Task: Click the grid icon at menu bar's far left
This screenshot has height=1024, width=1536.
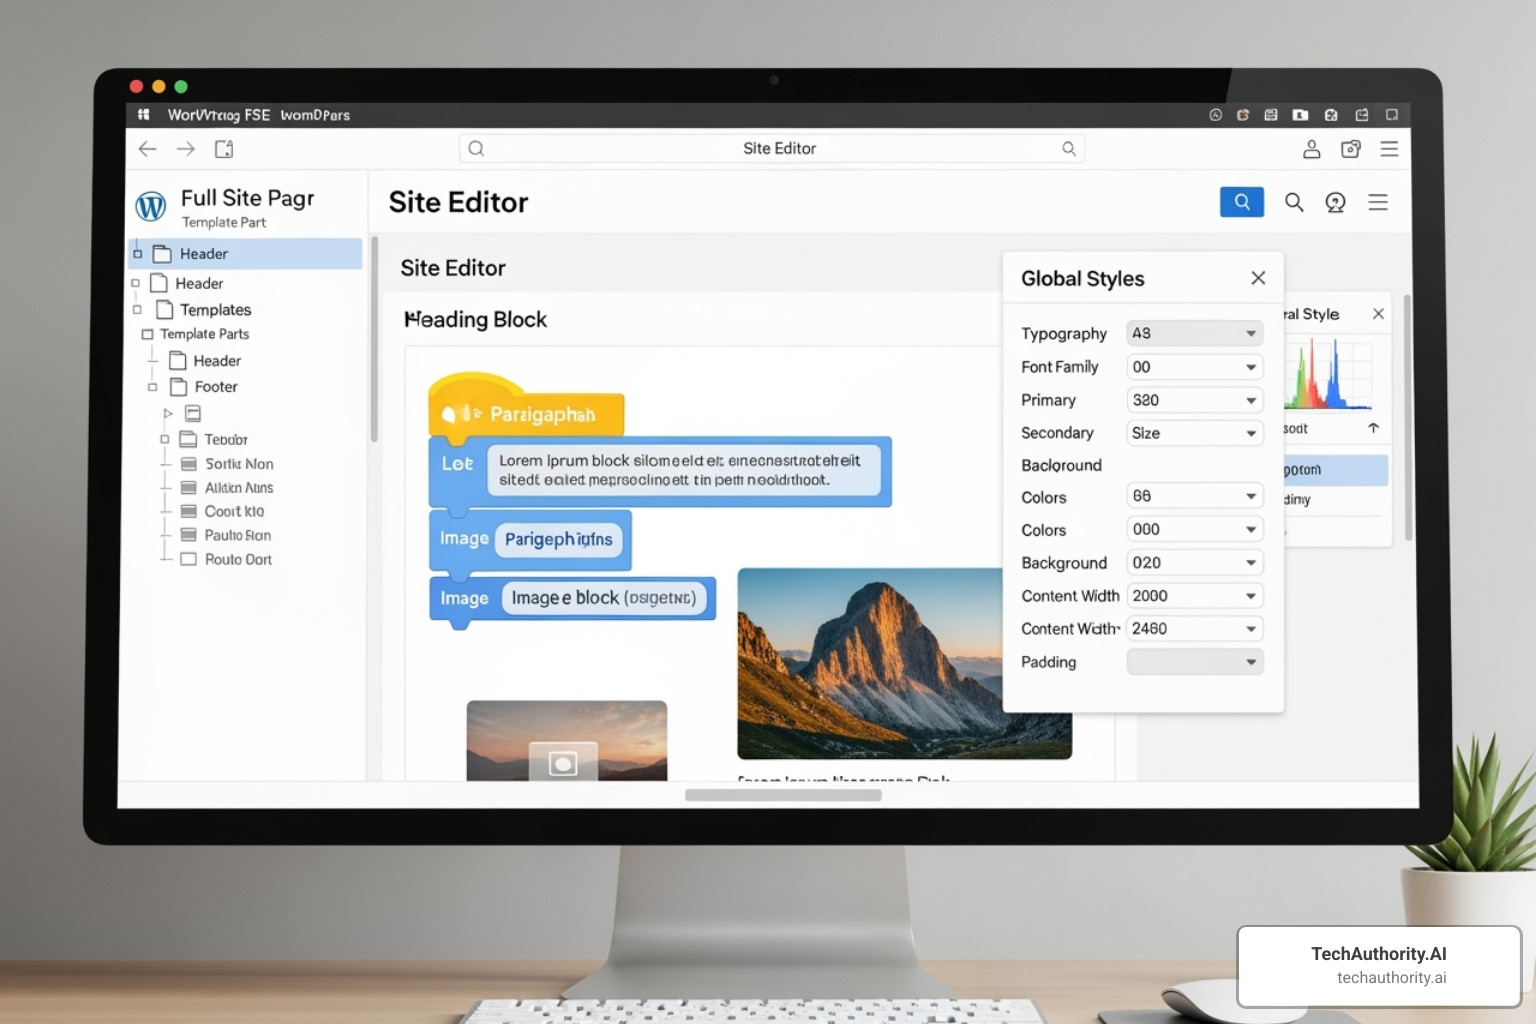Action: point(144,115)
